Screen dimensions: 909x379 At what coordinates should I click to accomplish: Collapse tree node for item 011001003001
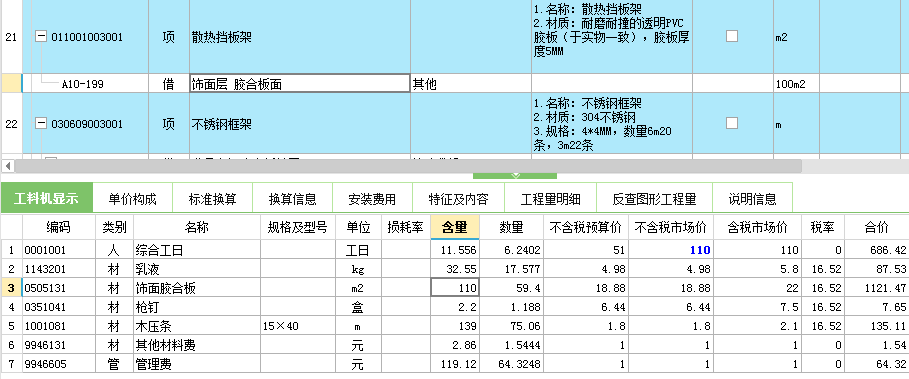point(41,37)
